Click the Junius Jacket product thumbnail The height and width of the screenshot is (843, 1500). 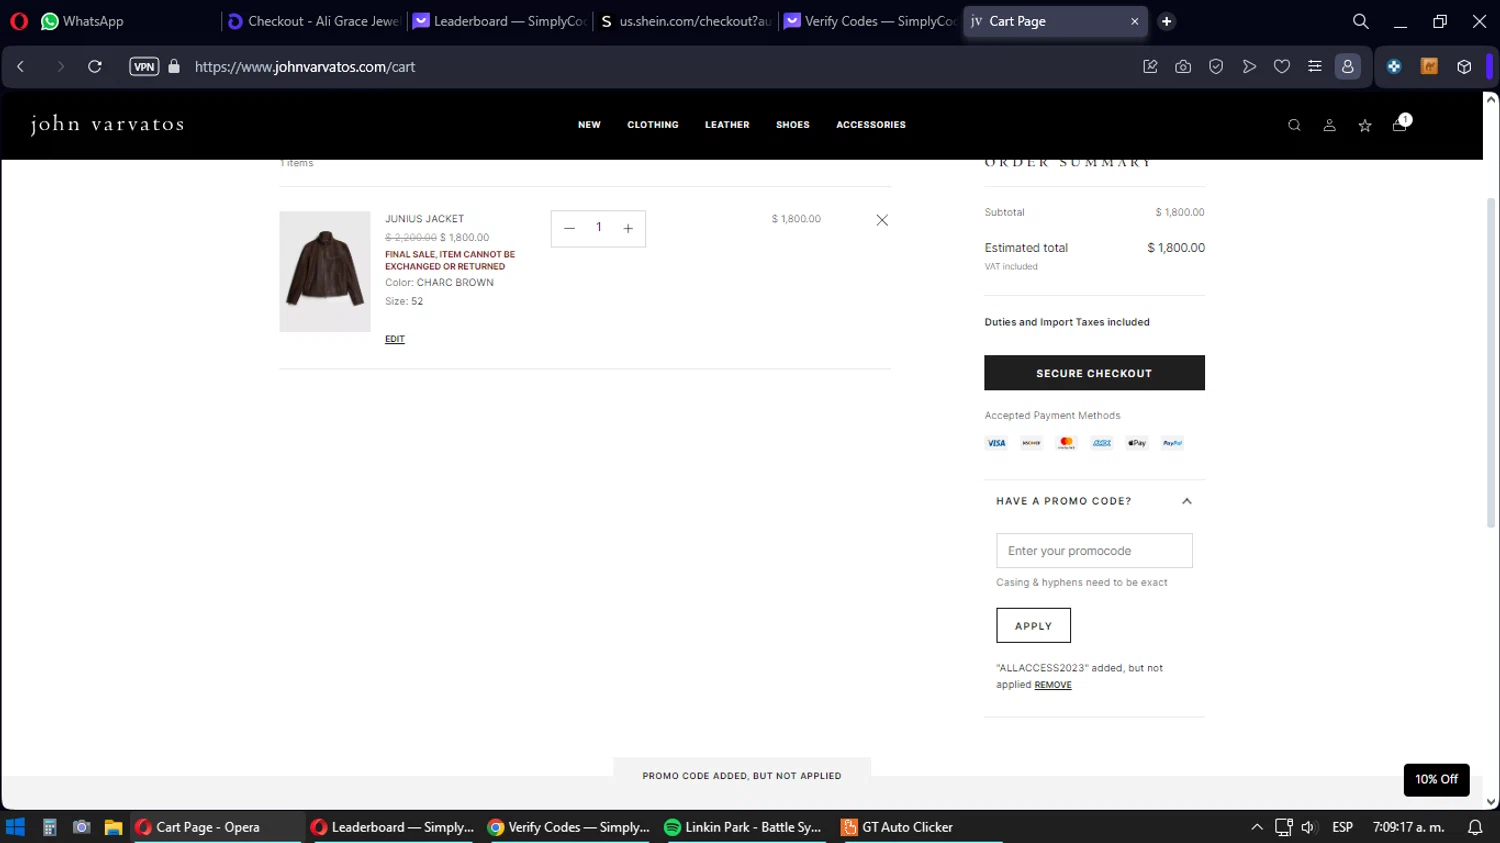325,271
